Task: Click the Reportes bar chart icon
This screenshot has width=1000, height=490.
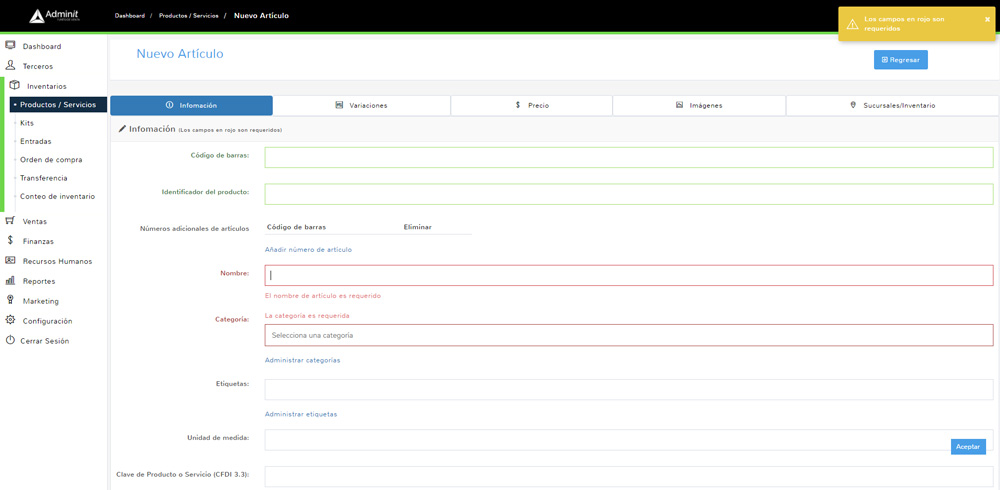Action: (x=11, y=281)
